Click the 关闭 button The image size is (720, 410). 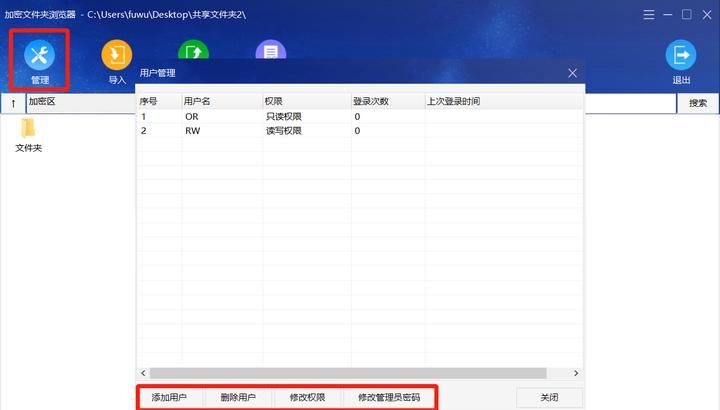click(x=549, y=398)
